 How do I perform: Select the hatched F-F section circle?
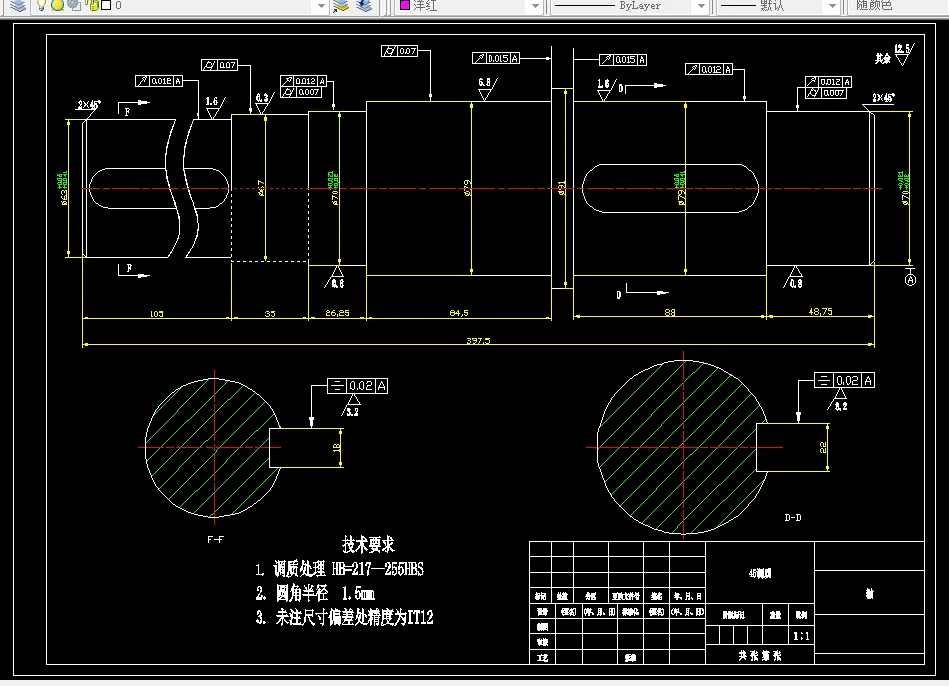pyautogui.click(x=213, y=448)
